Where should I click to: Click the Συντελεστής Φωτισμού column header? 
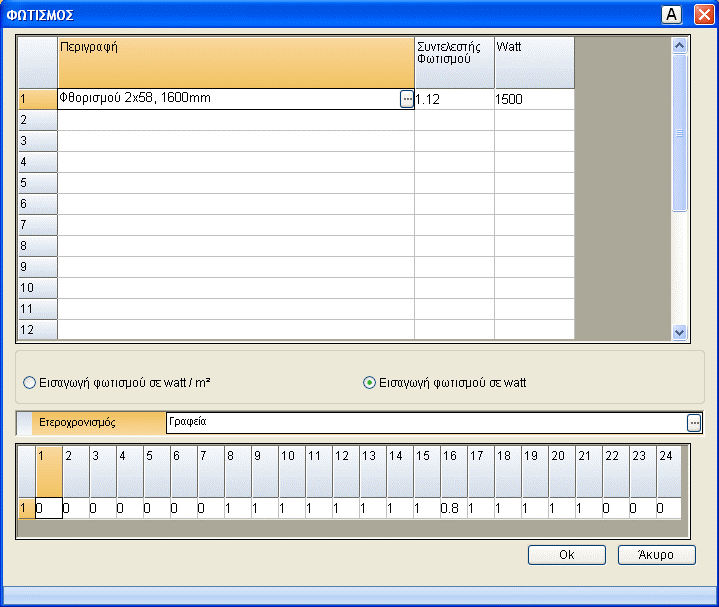tap(454, 63)
